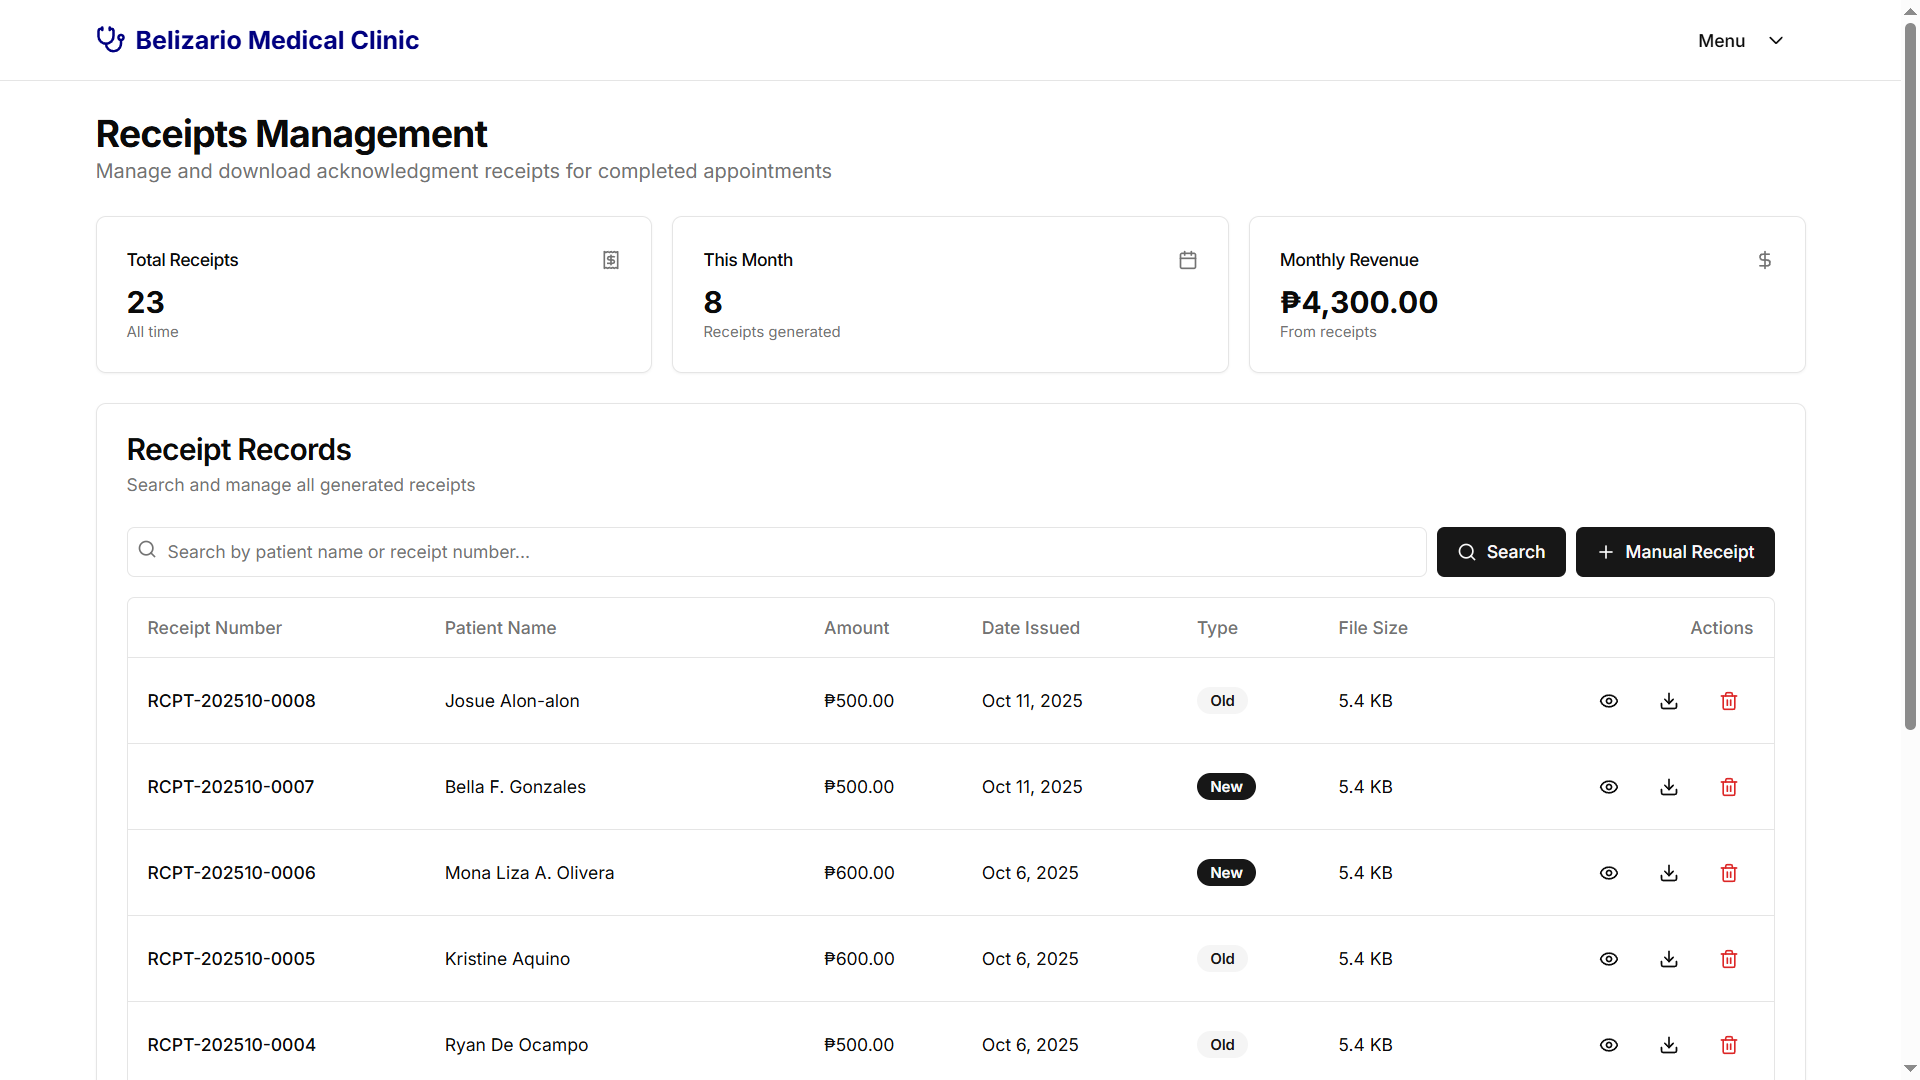Click the chevron next to Menu
This screenshot has height=1080, width=1920.
[x=1776, y=41]
